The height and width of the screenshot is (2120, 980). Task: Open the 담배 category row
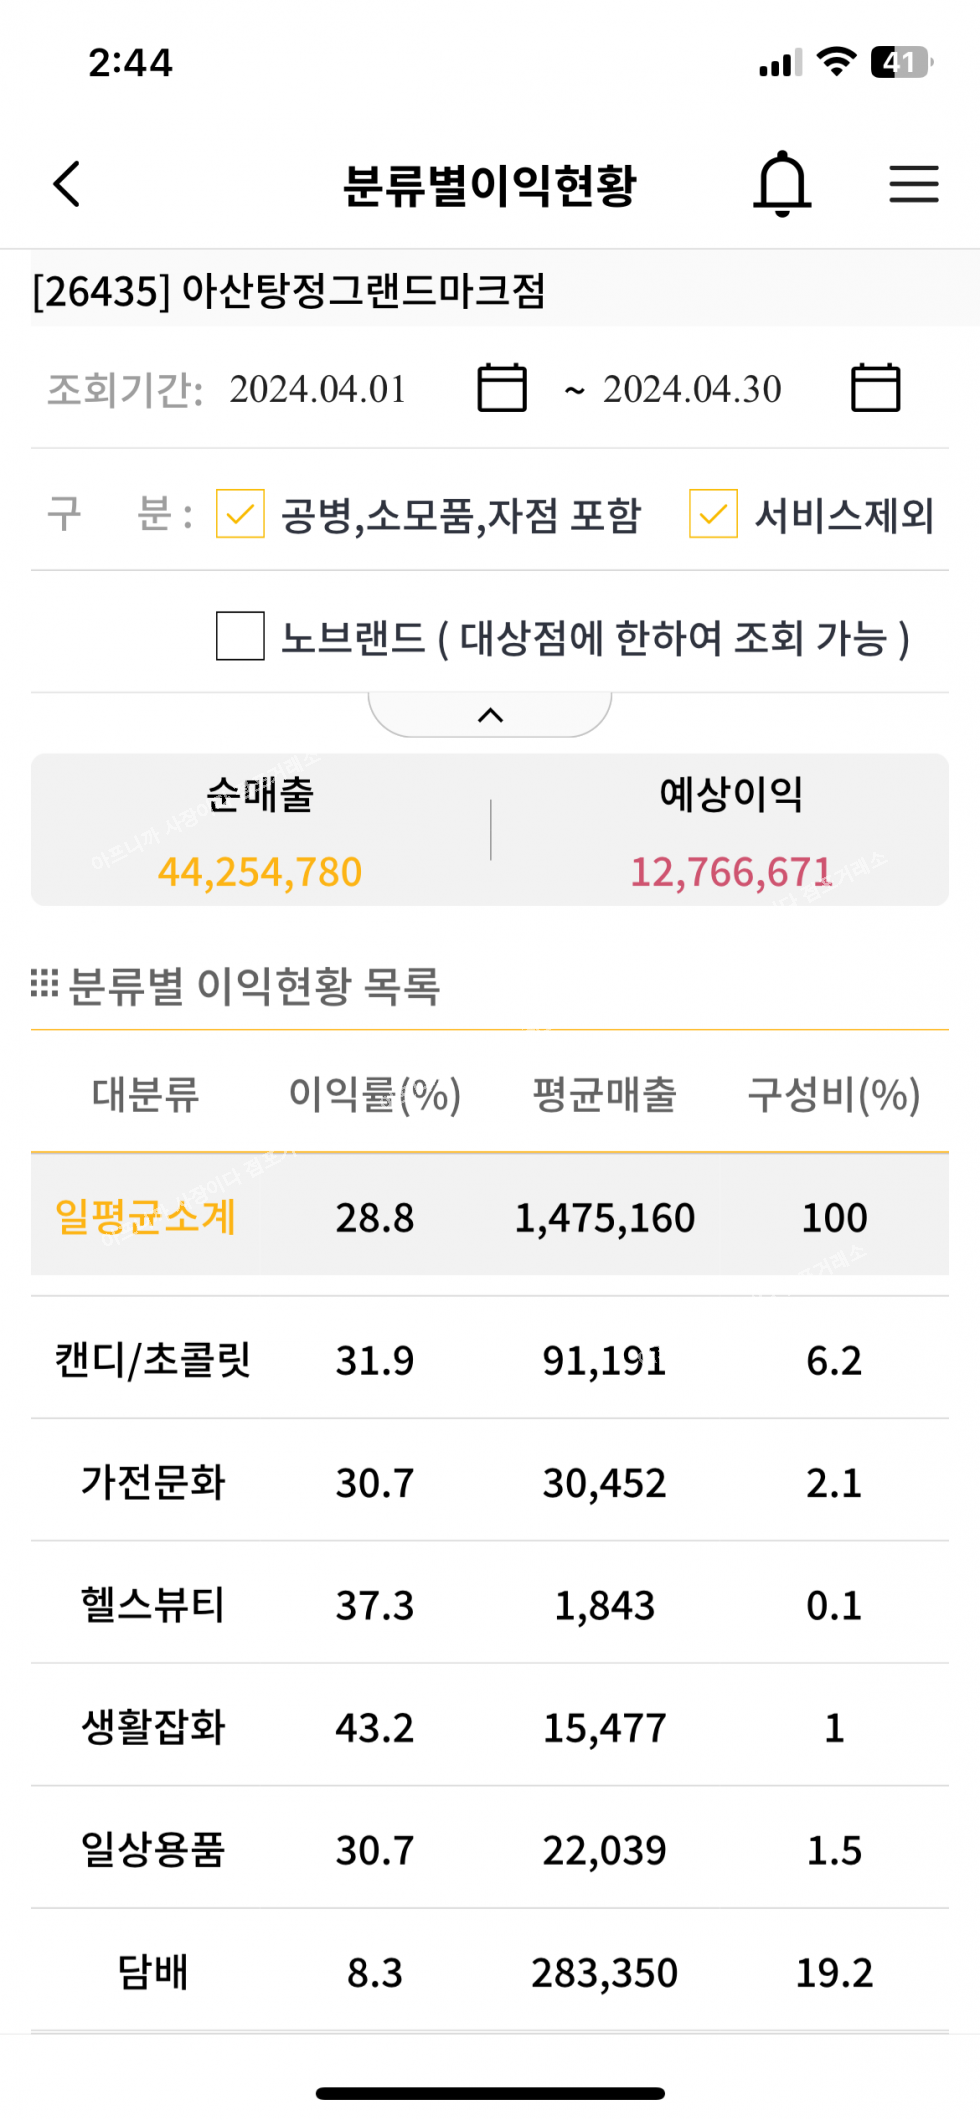pos(152,1972)
